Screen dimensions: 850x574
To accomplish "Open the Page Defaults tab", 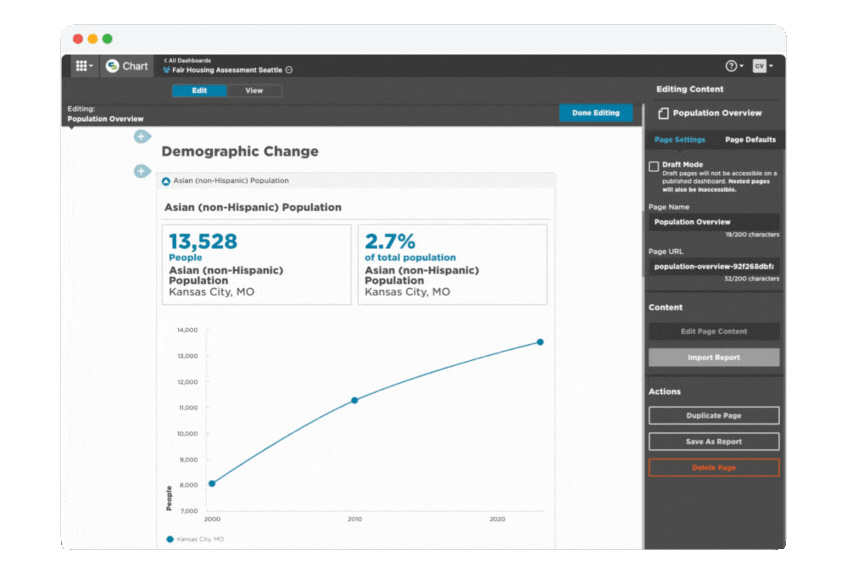I will [x=749, y=140].
